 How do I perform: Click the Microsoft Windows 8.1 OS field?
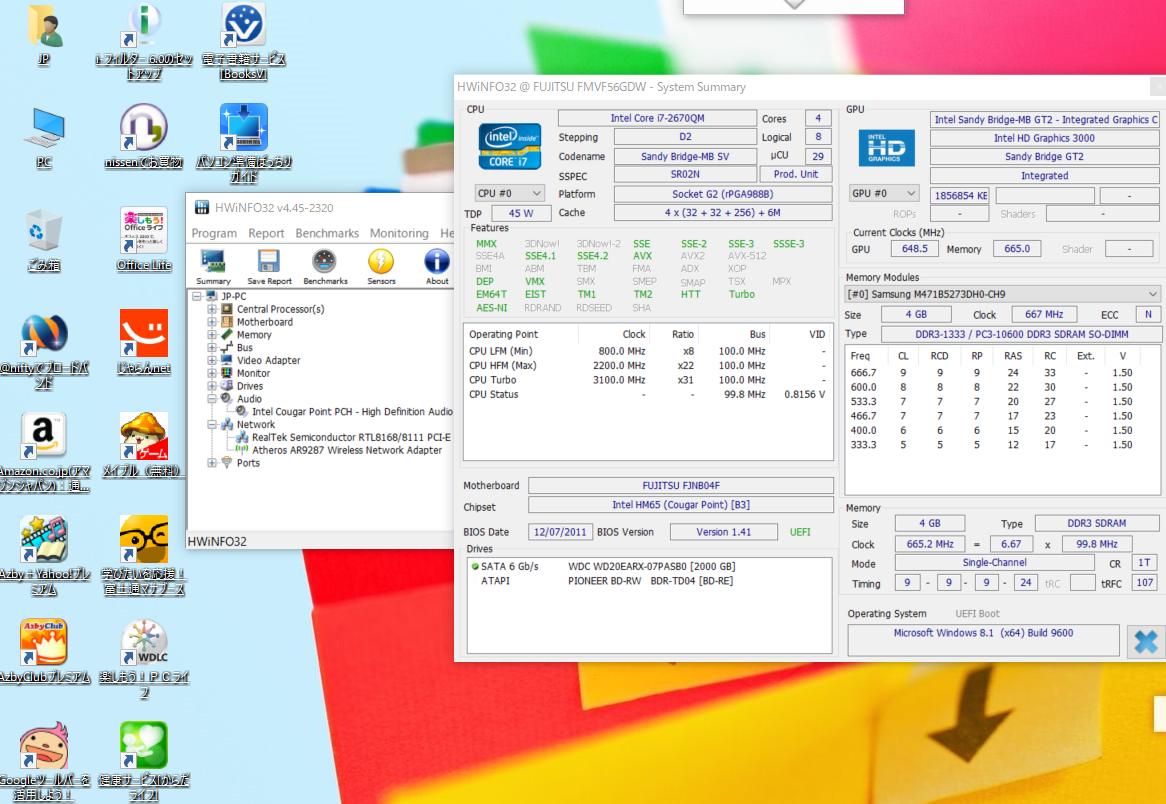pos(983,639)
